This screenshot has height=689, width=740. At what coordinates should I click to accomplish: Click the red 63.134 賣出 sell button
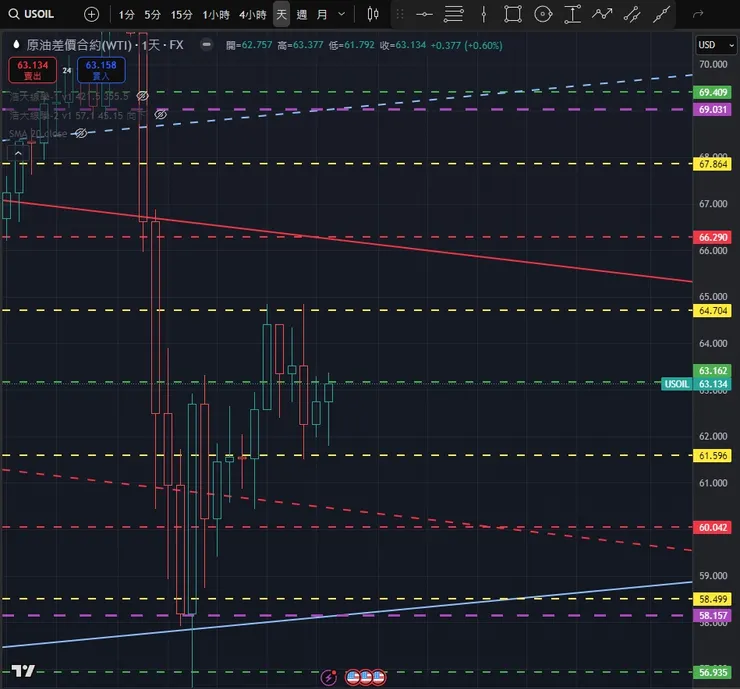pos(33,70)
